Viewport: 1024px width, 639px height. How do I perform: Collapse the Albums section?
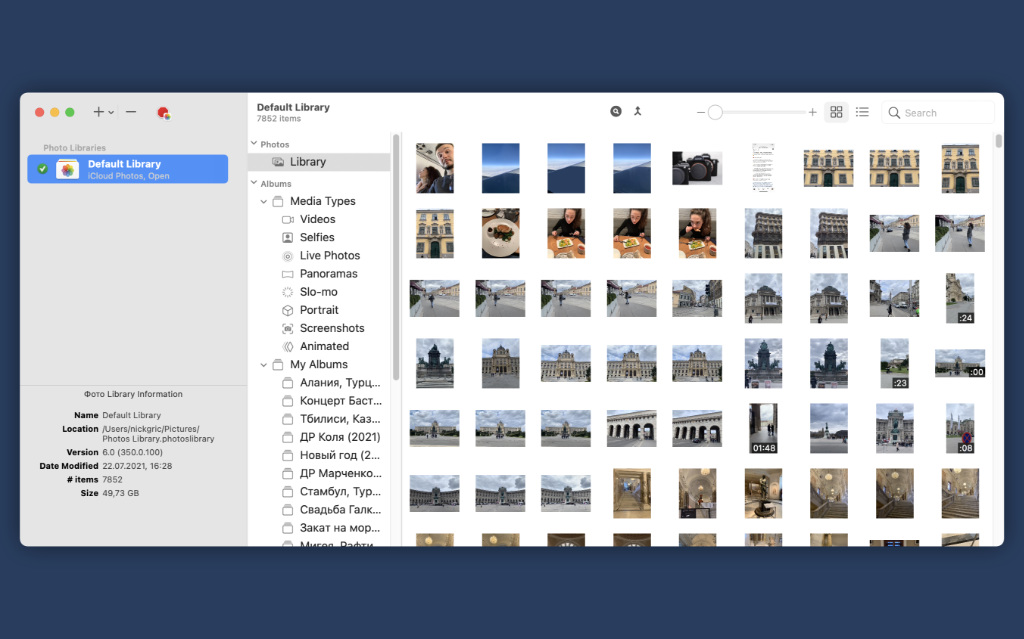click(253, 184)
